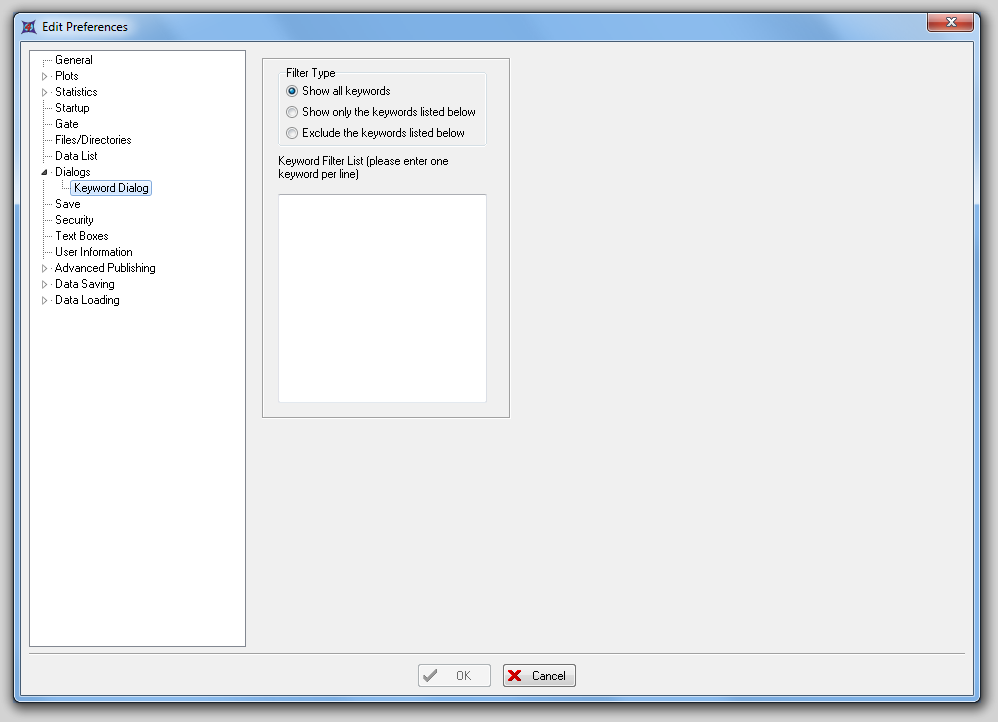Viewport: 998px width, 722px height.
Task: Click inside the Keyword Filter List text area
Action: tap(383, 299)
